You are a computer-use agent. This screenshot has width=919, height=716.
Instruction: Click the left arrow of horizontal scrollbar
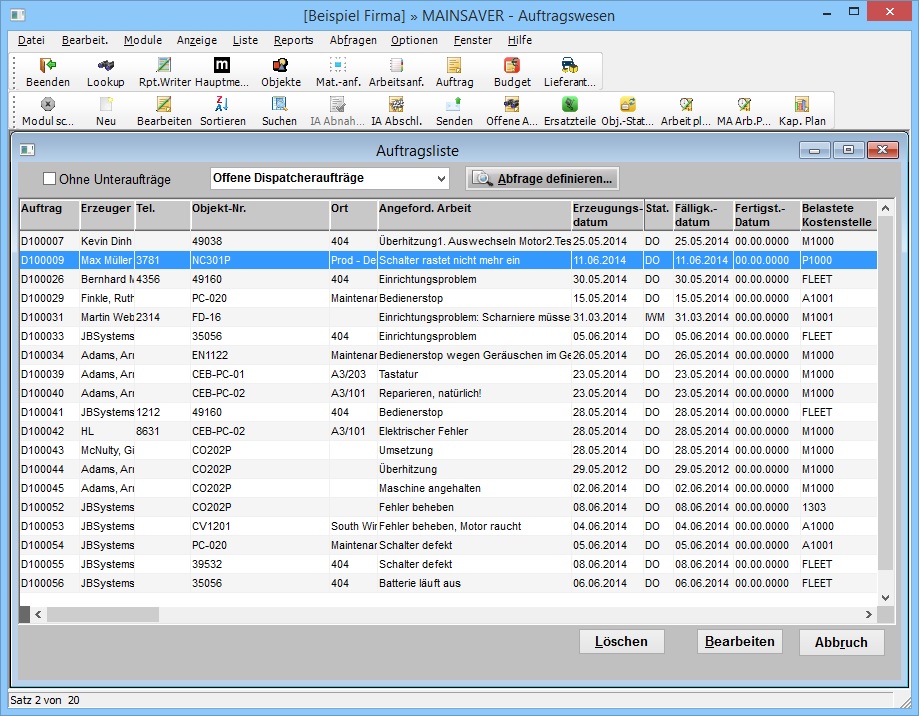38,614
